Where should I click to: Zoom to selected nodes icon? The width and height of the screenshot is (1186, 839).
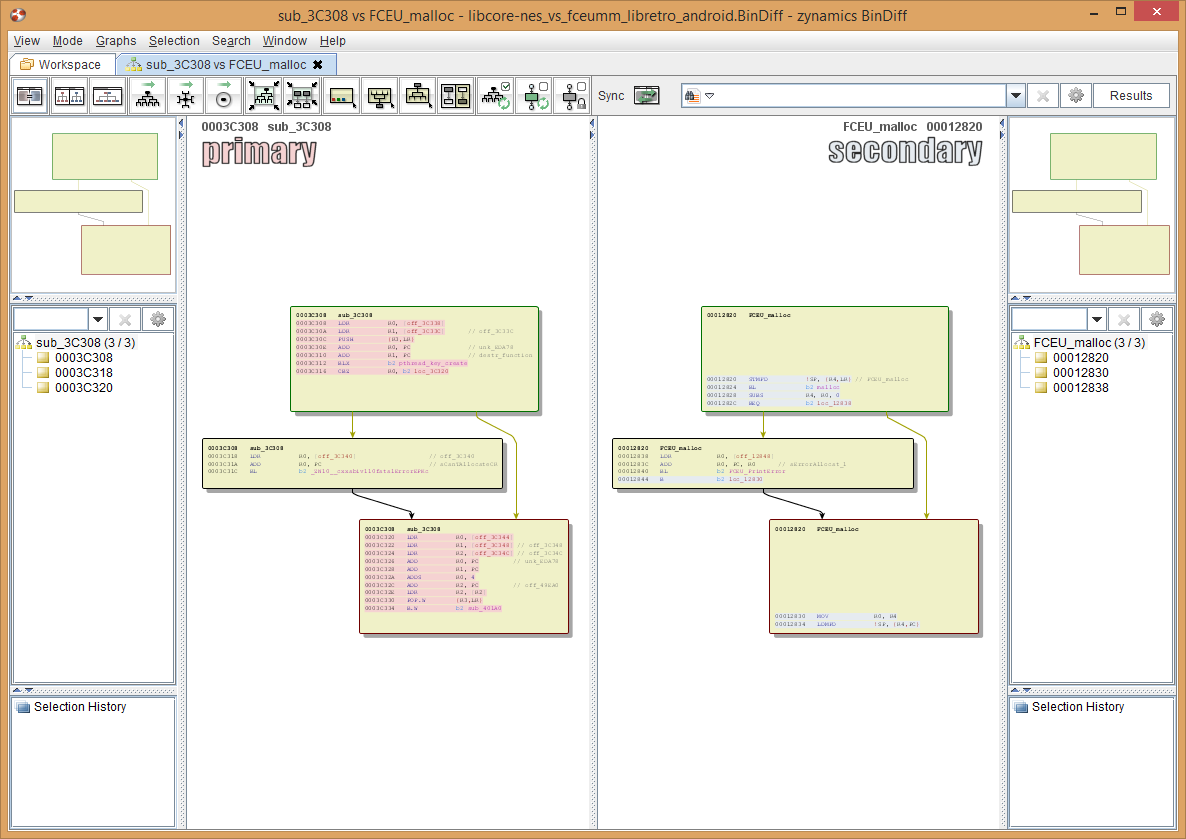(302, 96)
